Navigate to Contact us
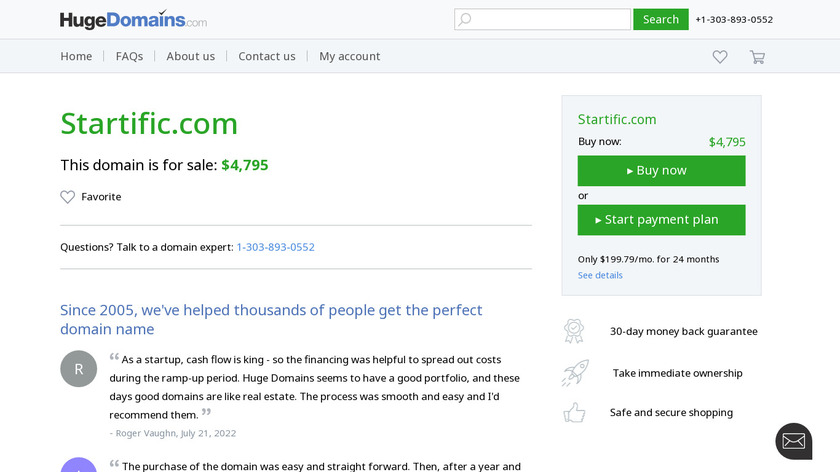Image resolution: width=840 pixels, height=472 pixels. click(x=267, y=57)
